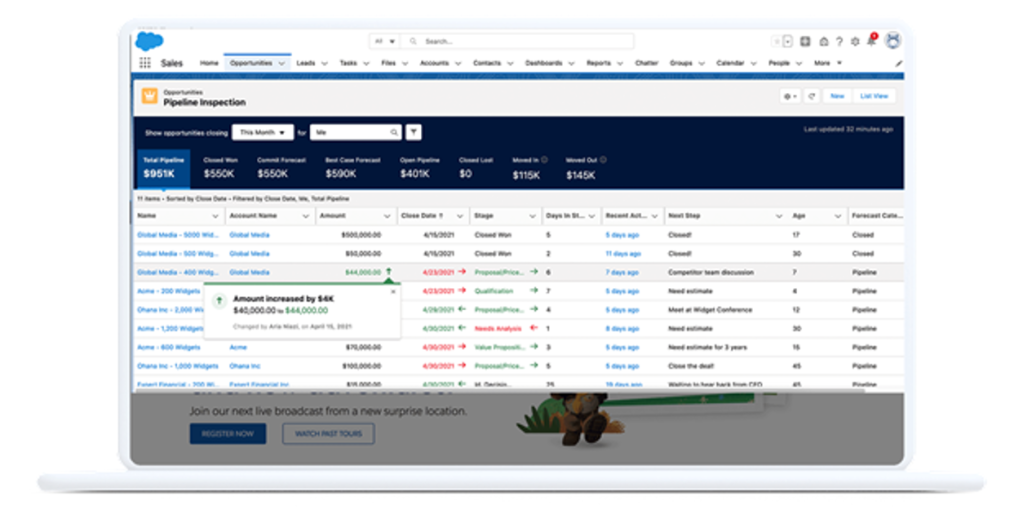Click the filter funnel icon
Image resolution: width=1023 pixels, height=523 pixels.
coord(414,132)
